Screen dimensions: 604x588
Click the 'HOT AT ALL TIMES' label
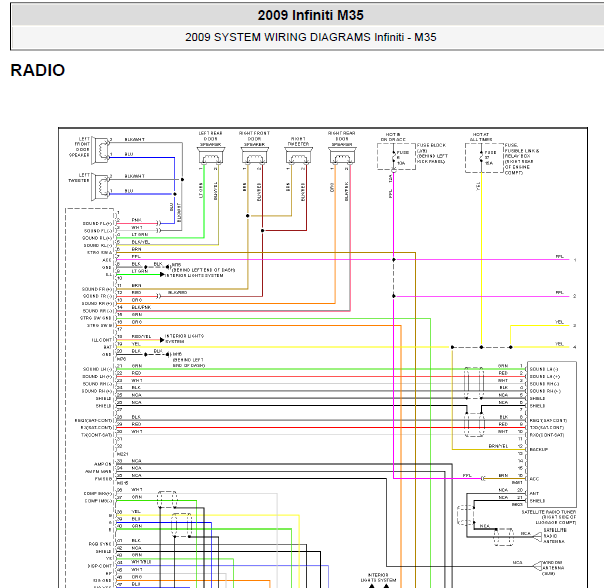[x=480, y=137]
